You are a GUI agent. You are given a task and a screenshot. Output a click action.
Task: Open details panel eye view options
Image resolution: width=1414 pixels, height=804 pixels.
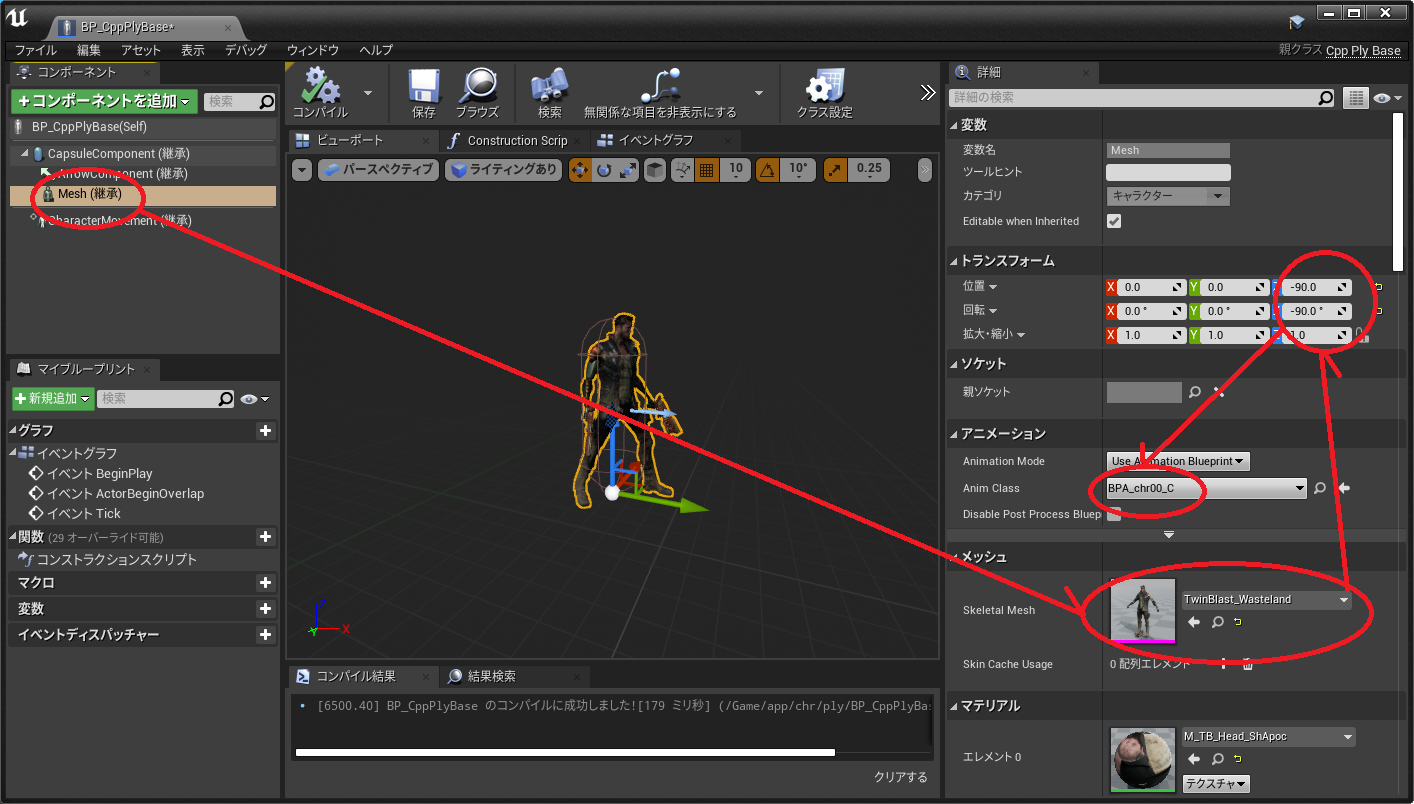[1388, 98]
